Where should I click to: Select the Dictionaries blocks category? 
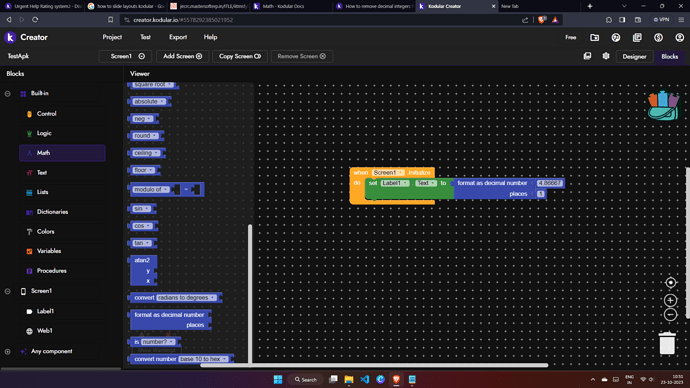[x=62, y=212]
